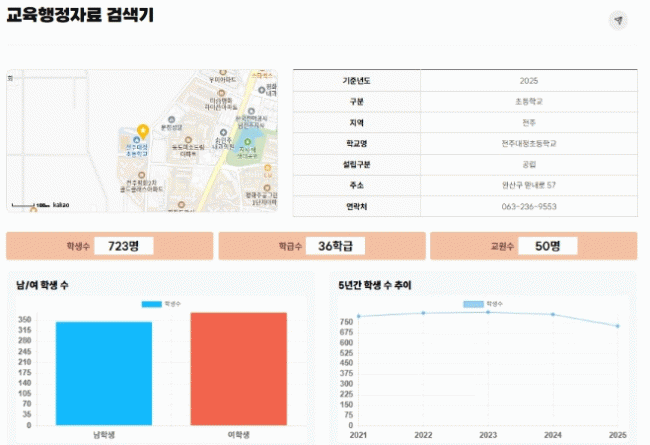
Task: Click the green 지시제 park icon on map
Action: (249, 142)
